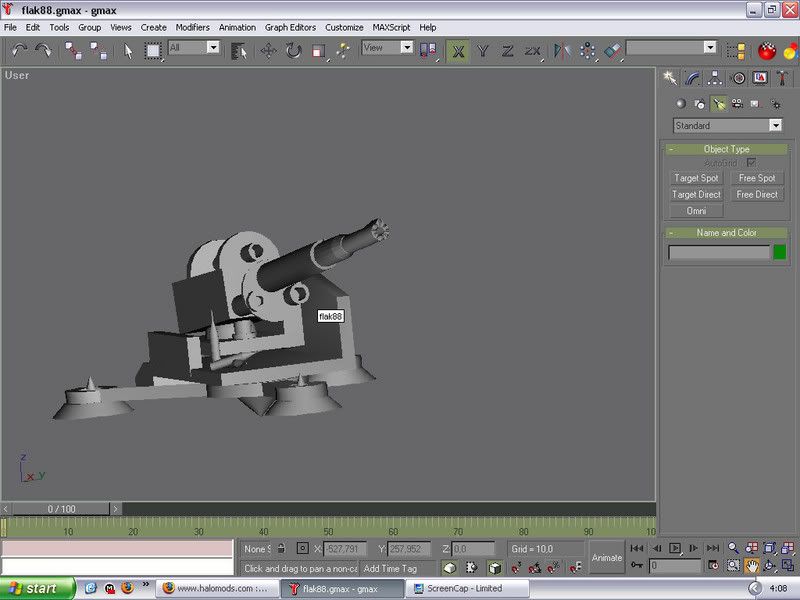Switch to the Modify command panel tab

point(692,78)
